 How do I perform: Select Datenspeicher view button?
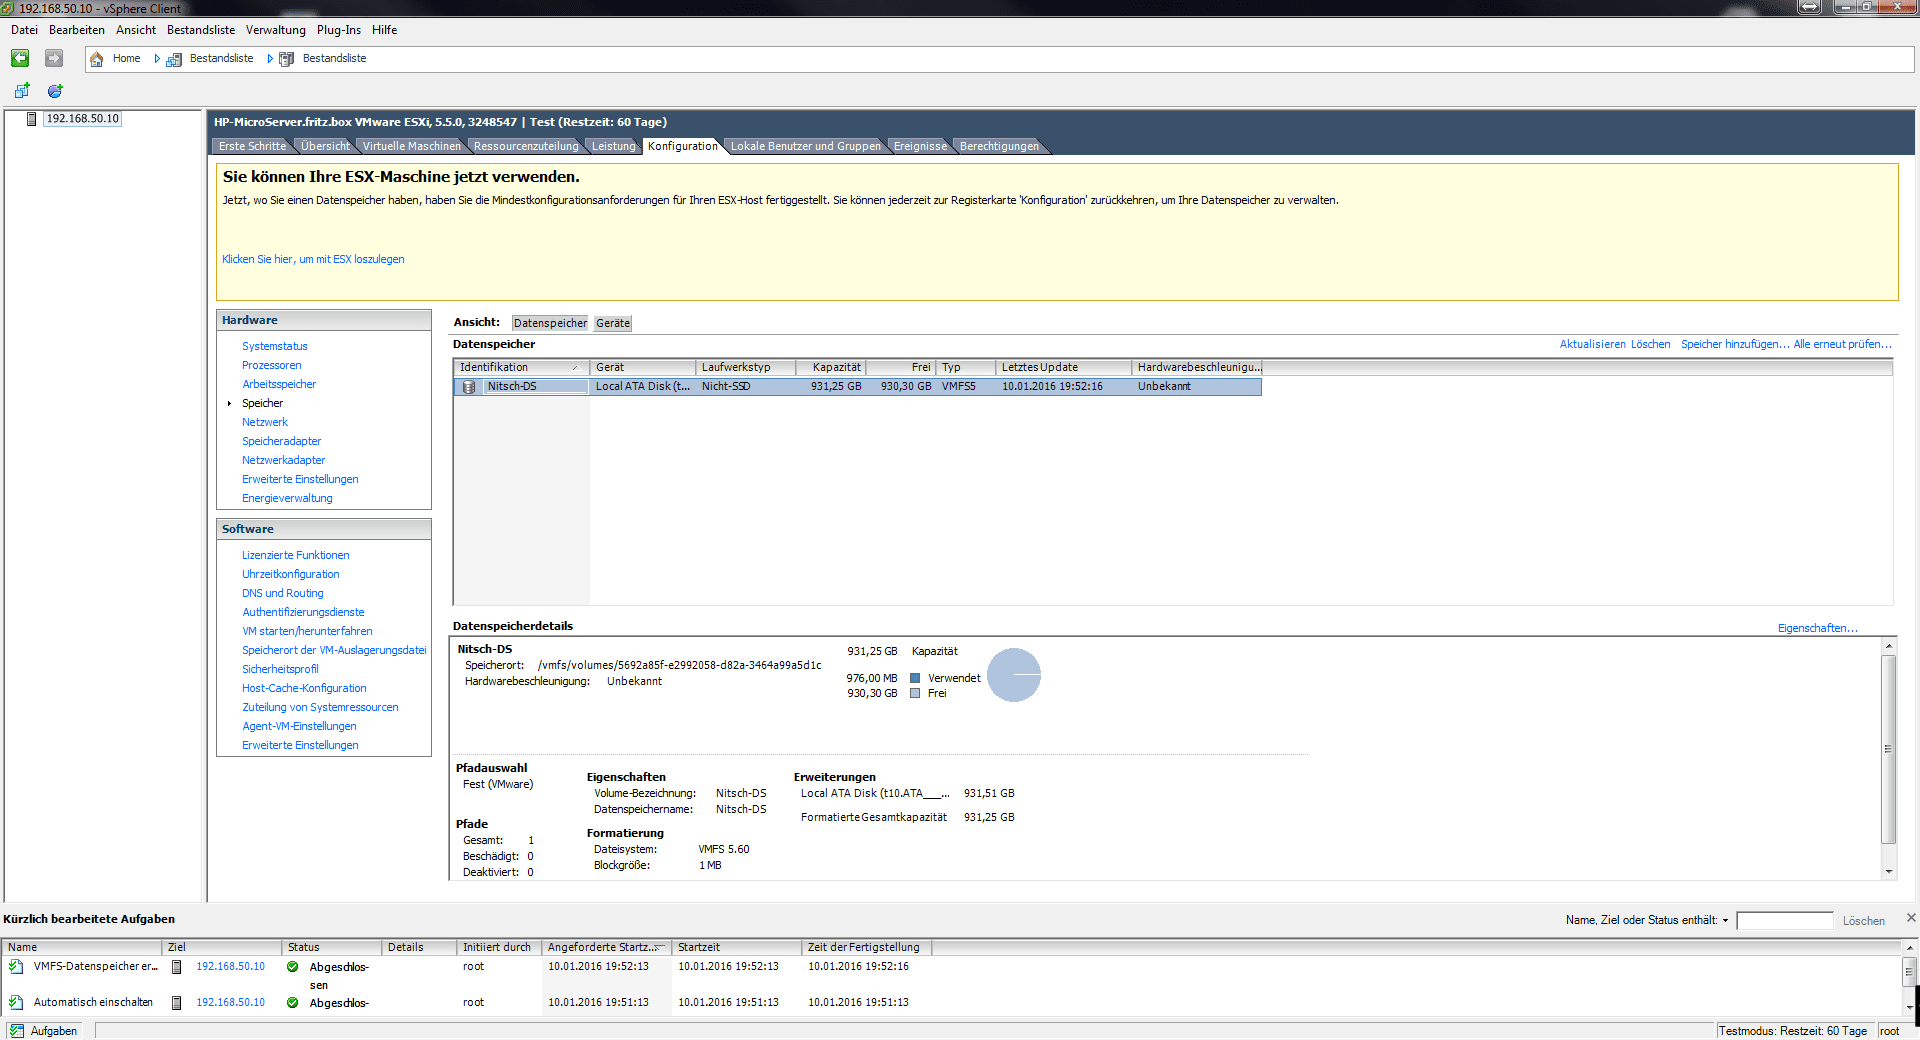click(550, 323)
